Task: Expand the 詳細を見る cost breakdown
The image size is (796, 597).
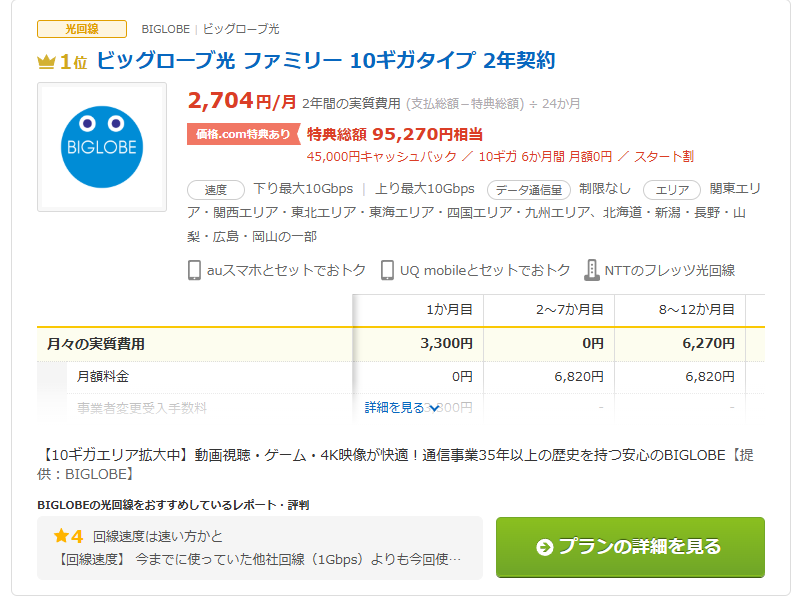Action: pos(402,408)
